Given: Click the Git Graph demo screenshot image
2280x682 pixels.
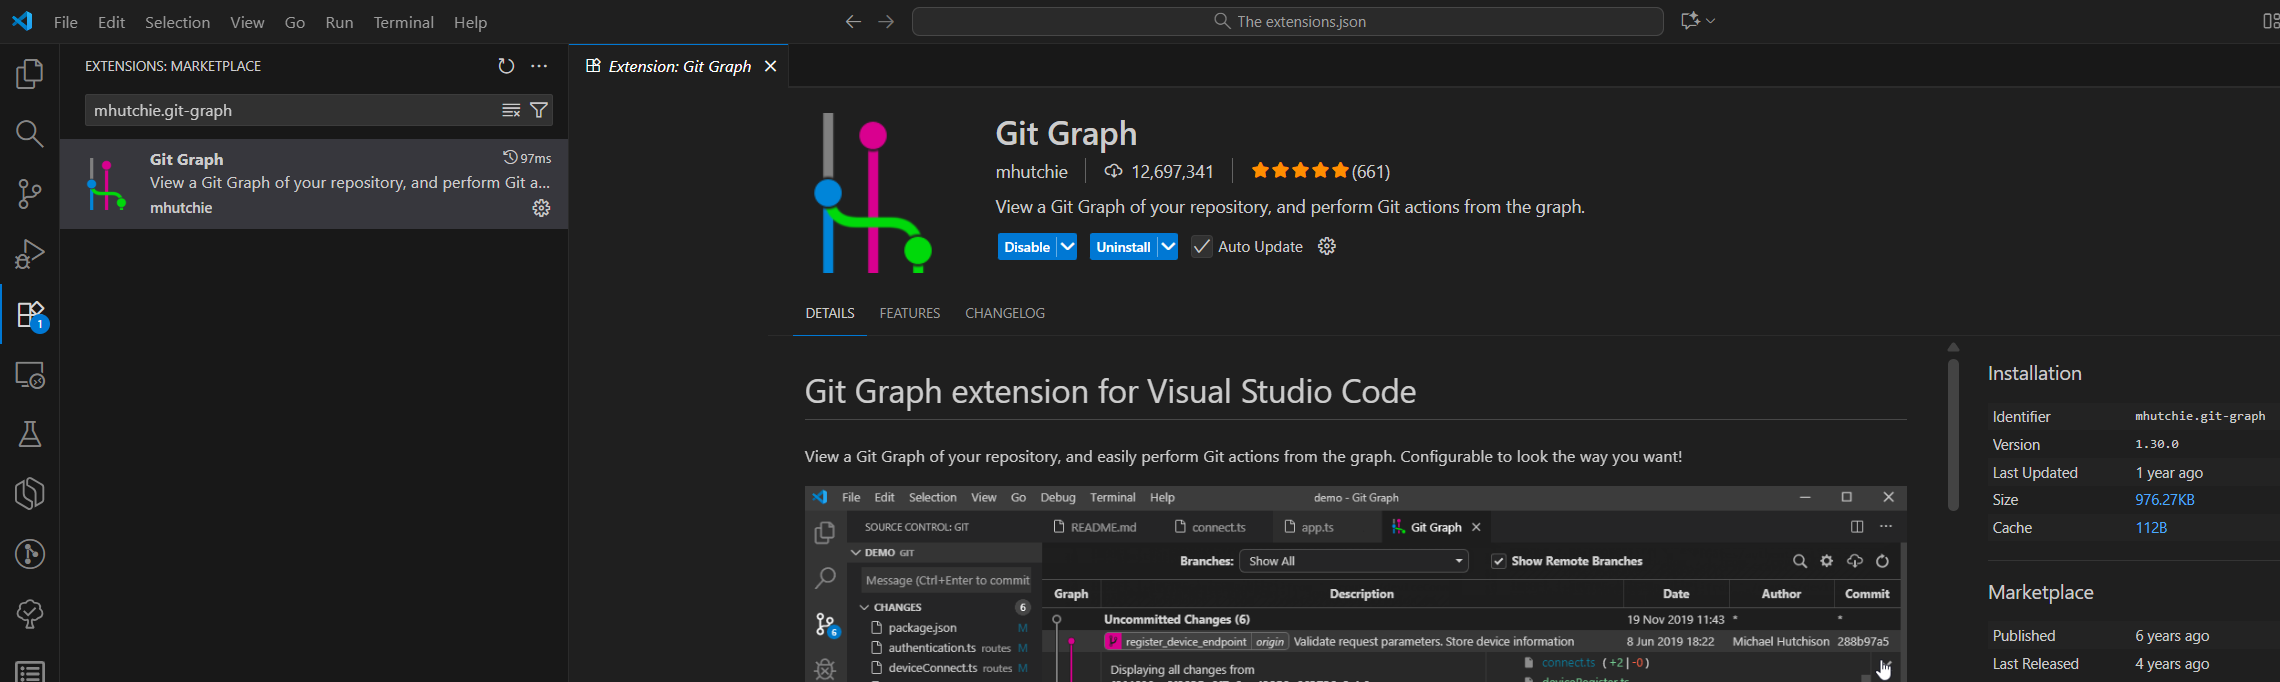Looking at the screenshot, I should [1355, 584].
